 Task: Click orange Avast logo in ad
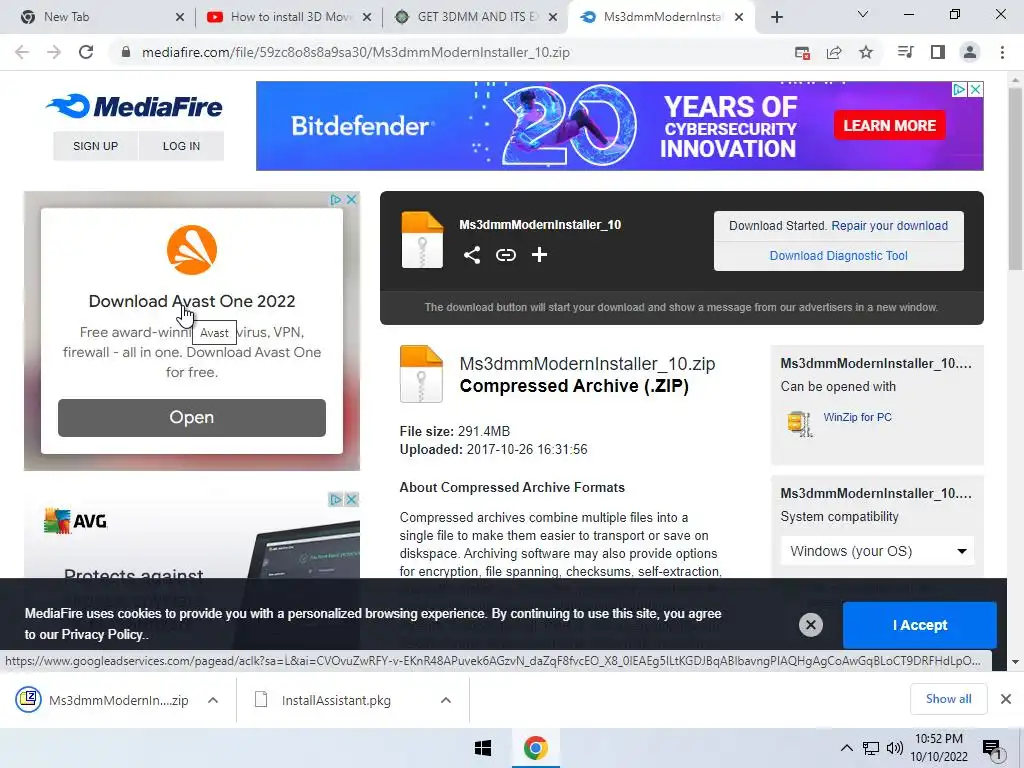pyautogui.click(x=191, y=250)
